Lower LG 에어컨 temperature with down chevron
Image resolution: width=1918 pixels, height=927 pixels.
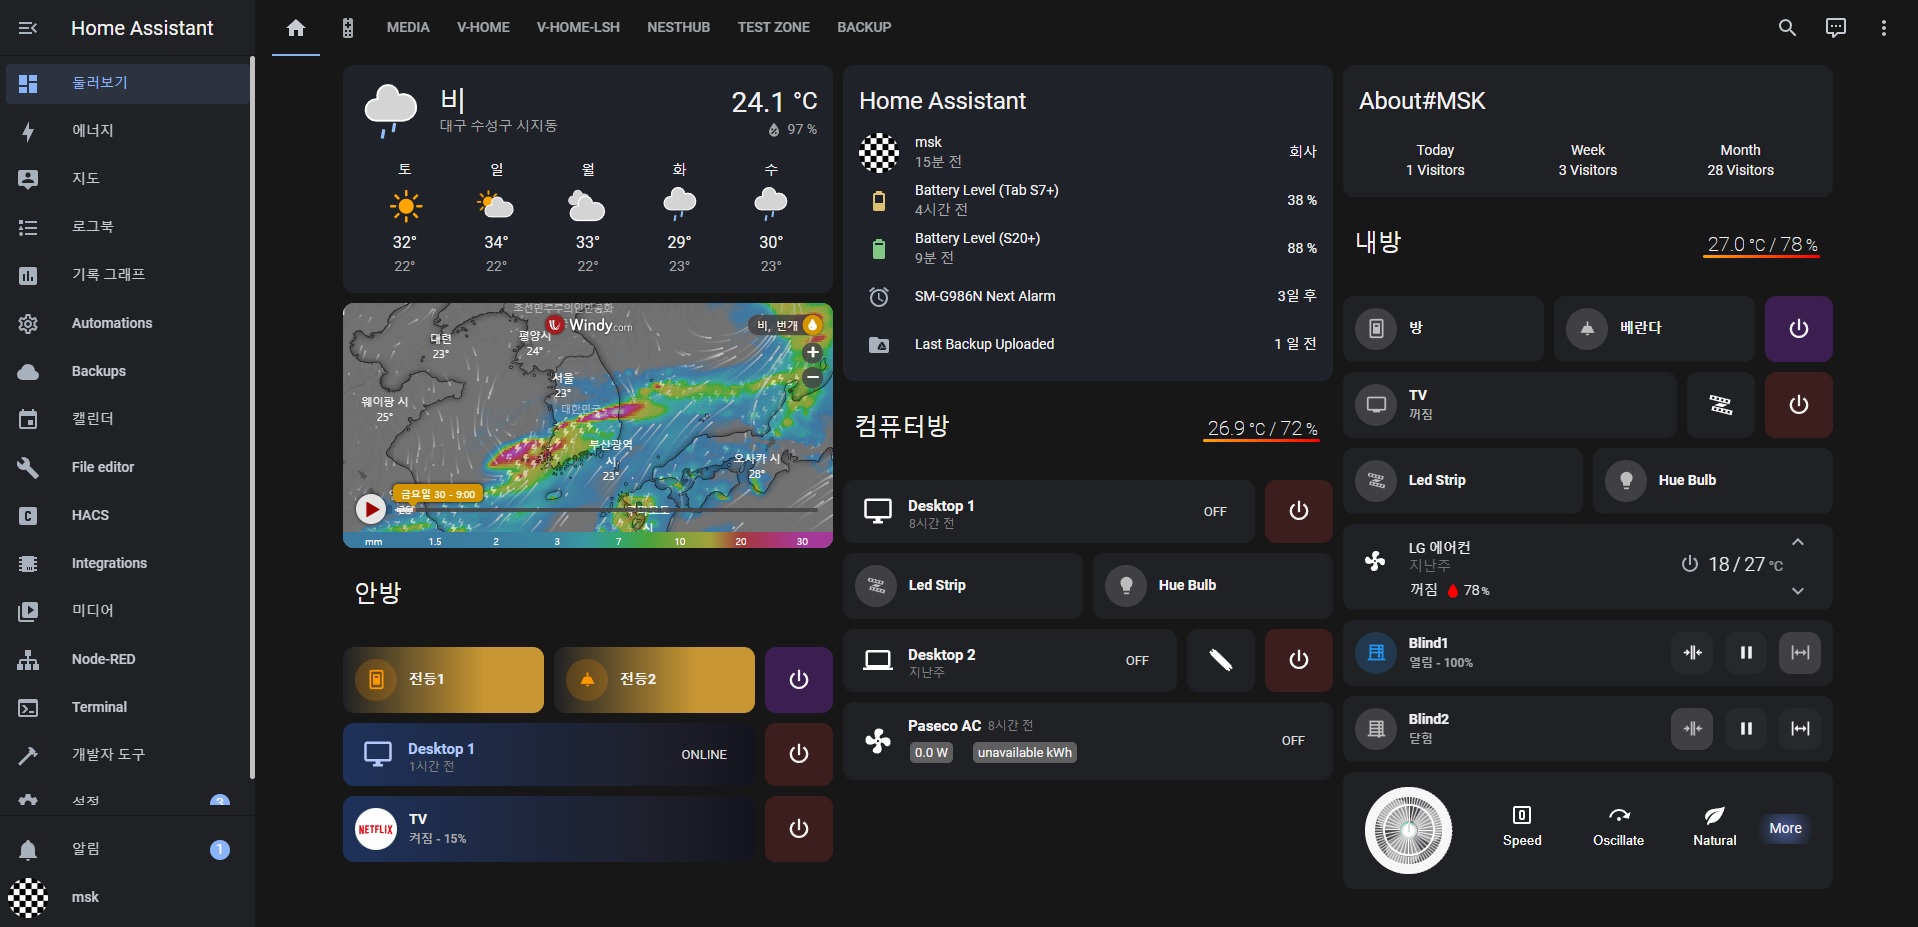pyautogui.click(x=1797, y=591)
